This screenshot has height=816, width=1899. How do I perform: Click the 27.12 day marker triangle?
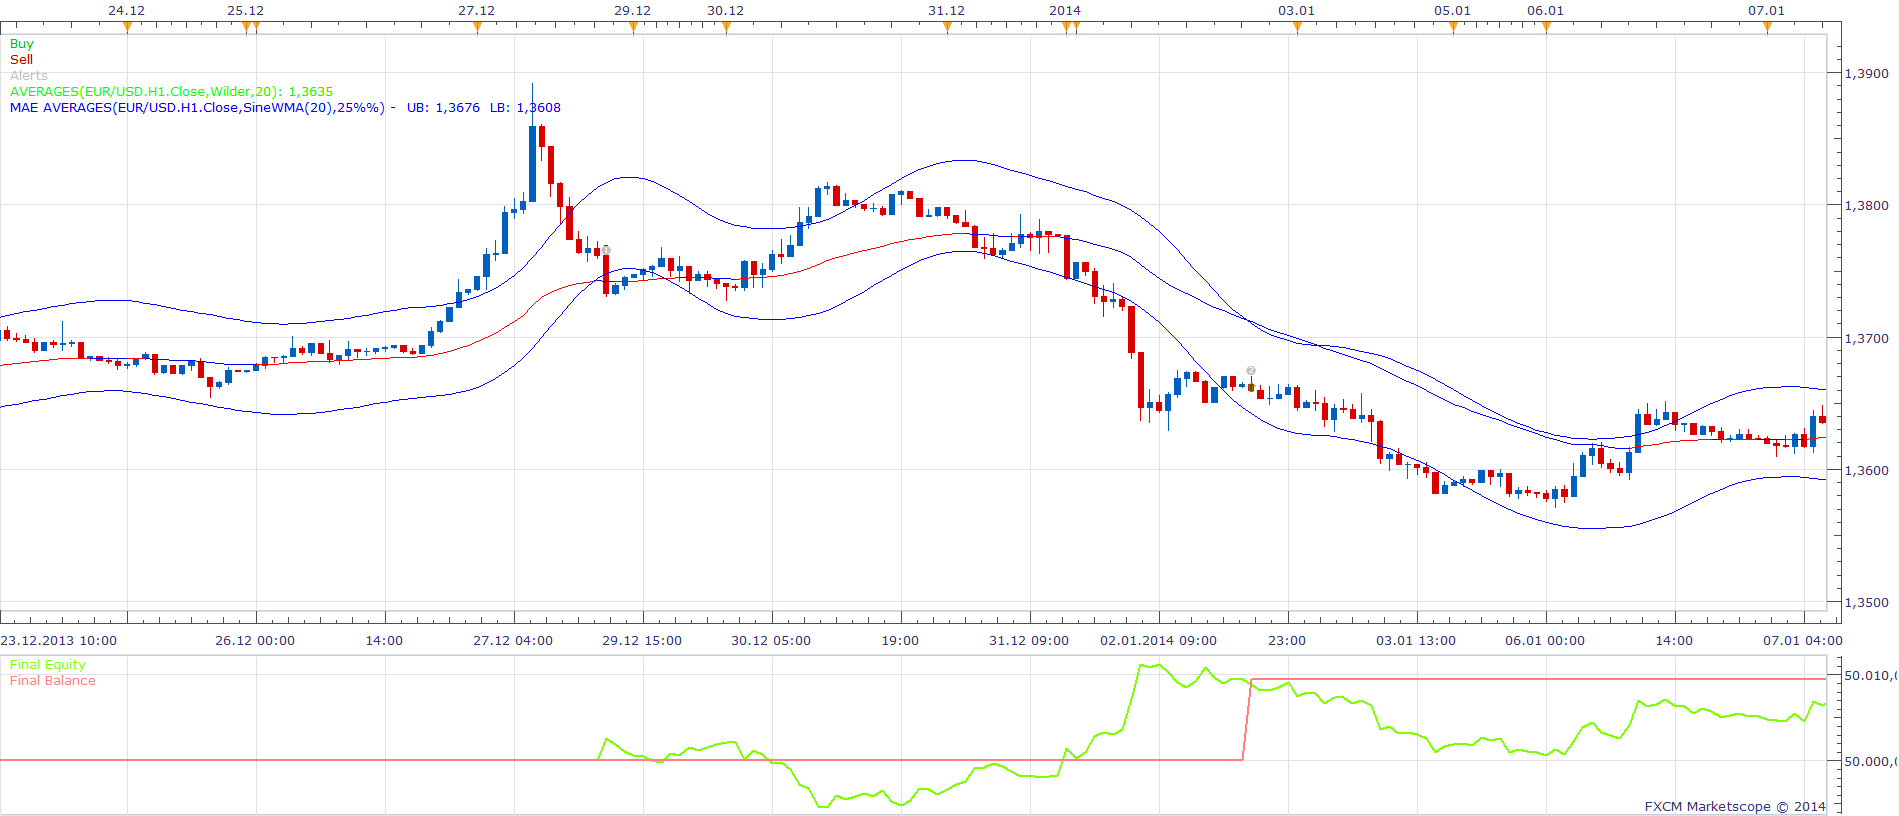pyautogui.click(x=477, y=27)
